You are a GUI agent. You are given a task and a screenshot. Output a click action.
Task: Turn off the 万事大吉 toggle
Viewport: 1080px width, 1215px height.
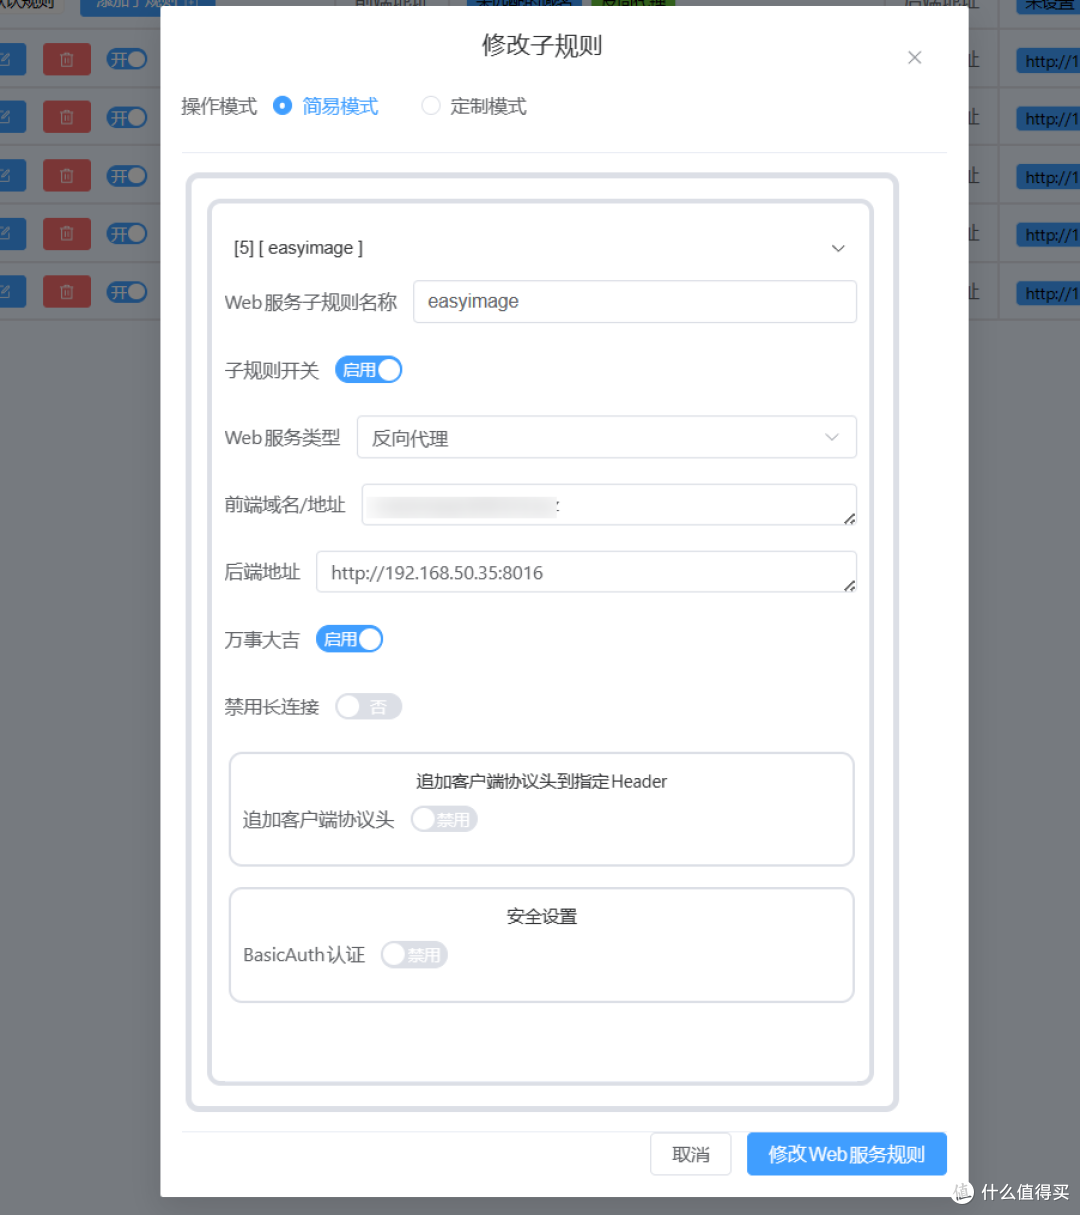(349, 639)
